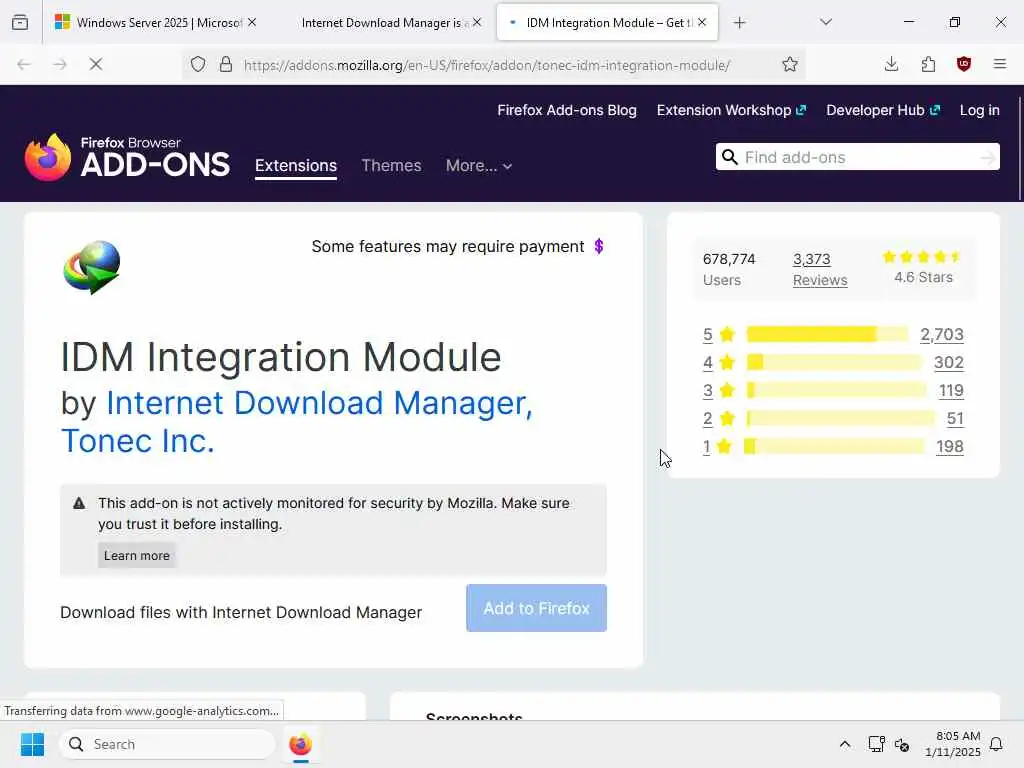This screenshot has width=1024, height=768.
Task: Open the notifications bell icon
Action: [997, 744]
